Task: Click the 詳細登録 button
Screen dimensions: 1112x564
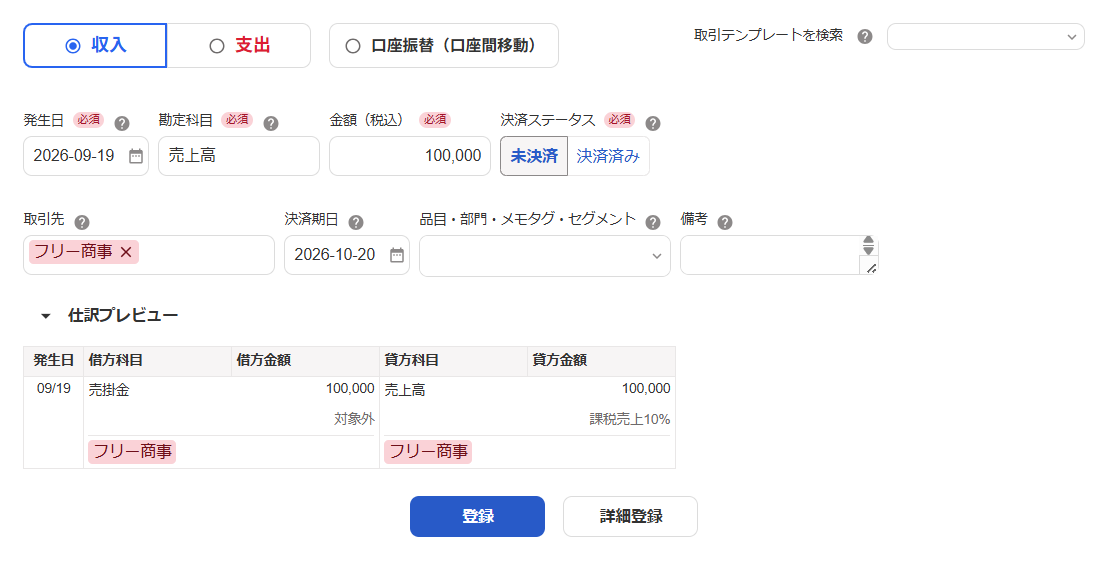Action: click(x=630, y=516)
